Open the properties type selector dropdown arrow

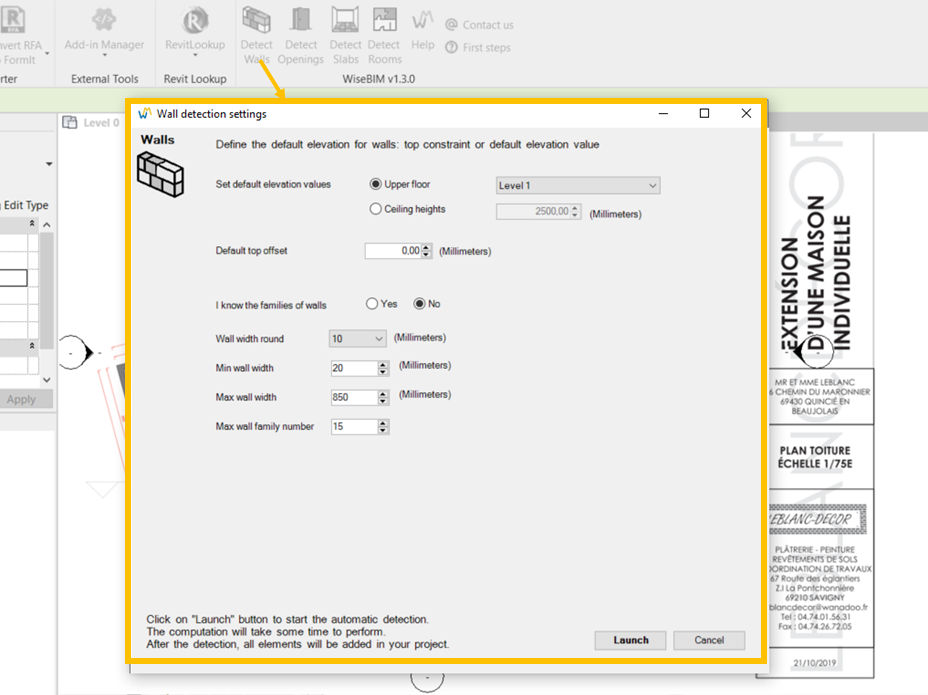[49, 164]
